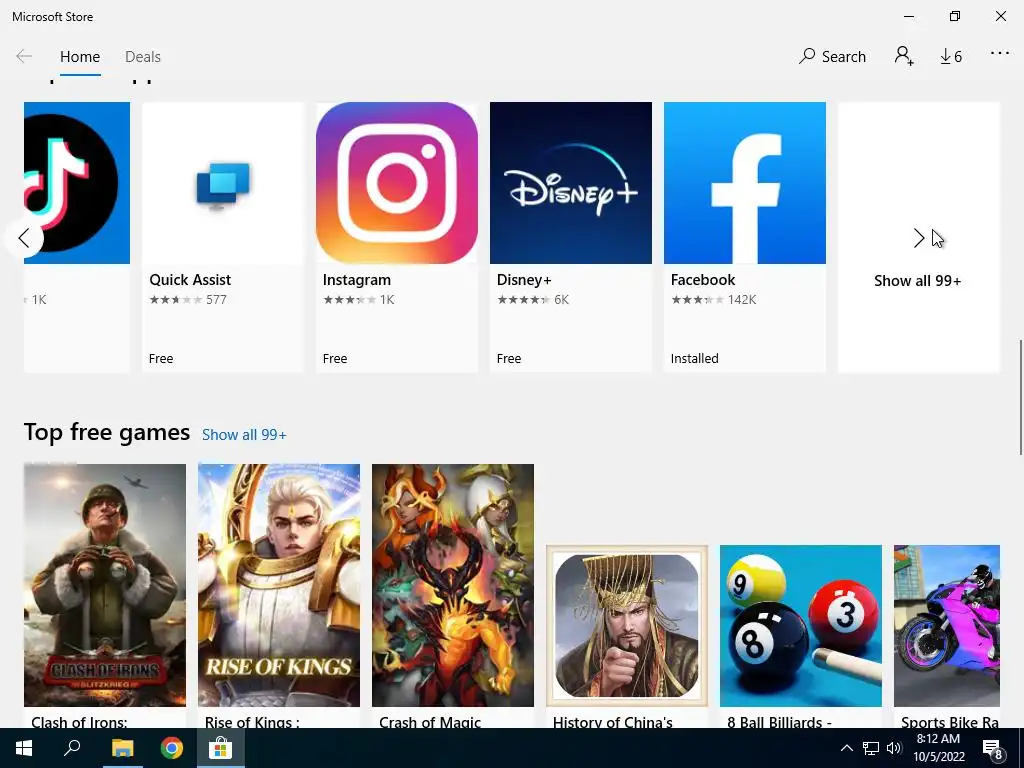Screen dimensions: 1024x768
Task: Click the Free label under Instagram
Action: (335, 359)
